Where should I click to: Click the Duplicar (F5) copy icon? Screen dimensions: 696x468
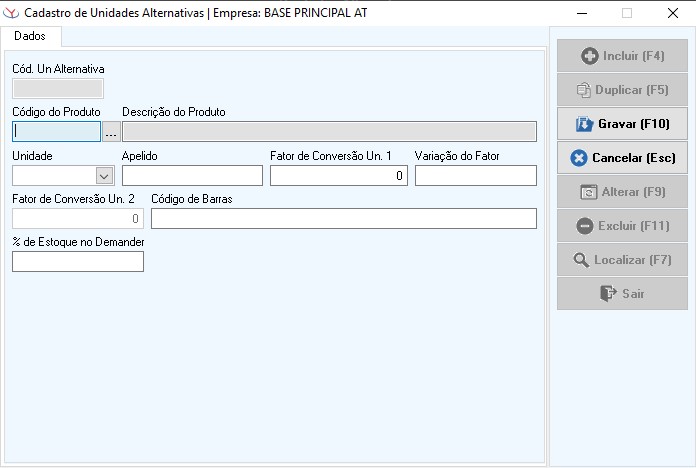[x=584, y=90]
